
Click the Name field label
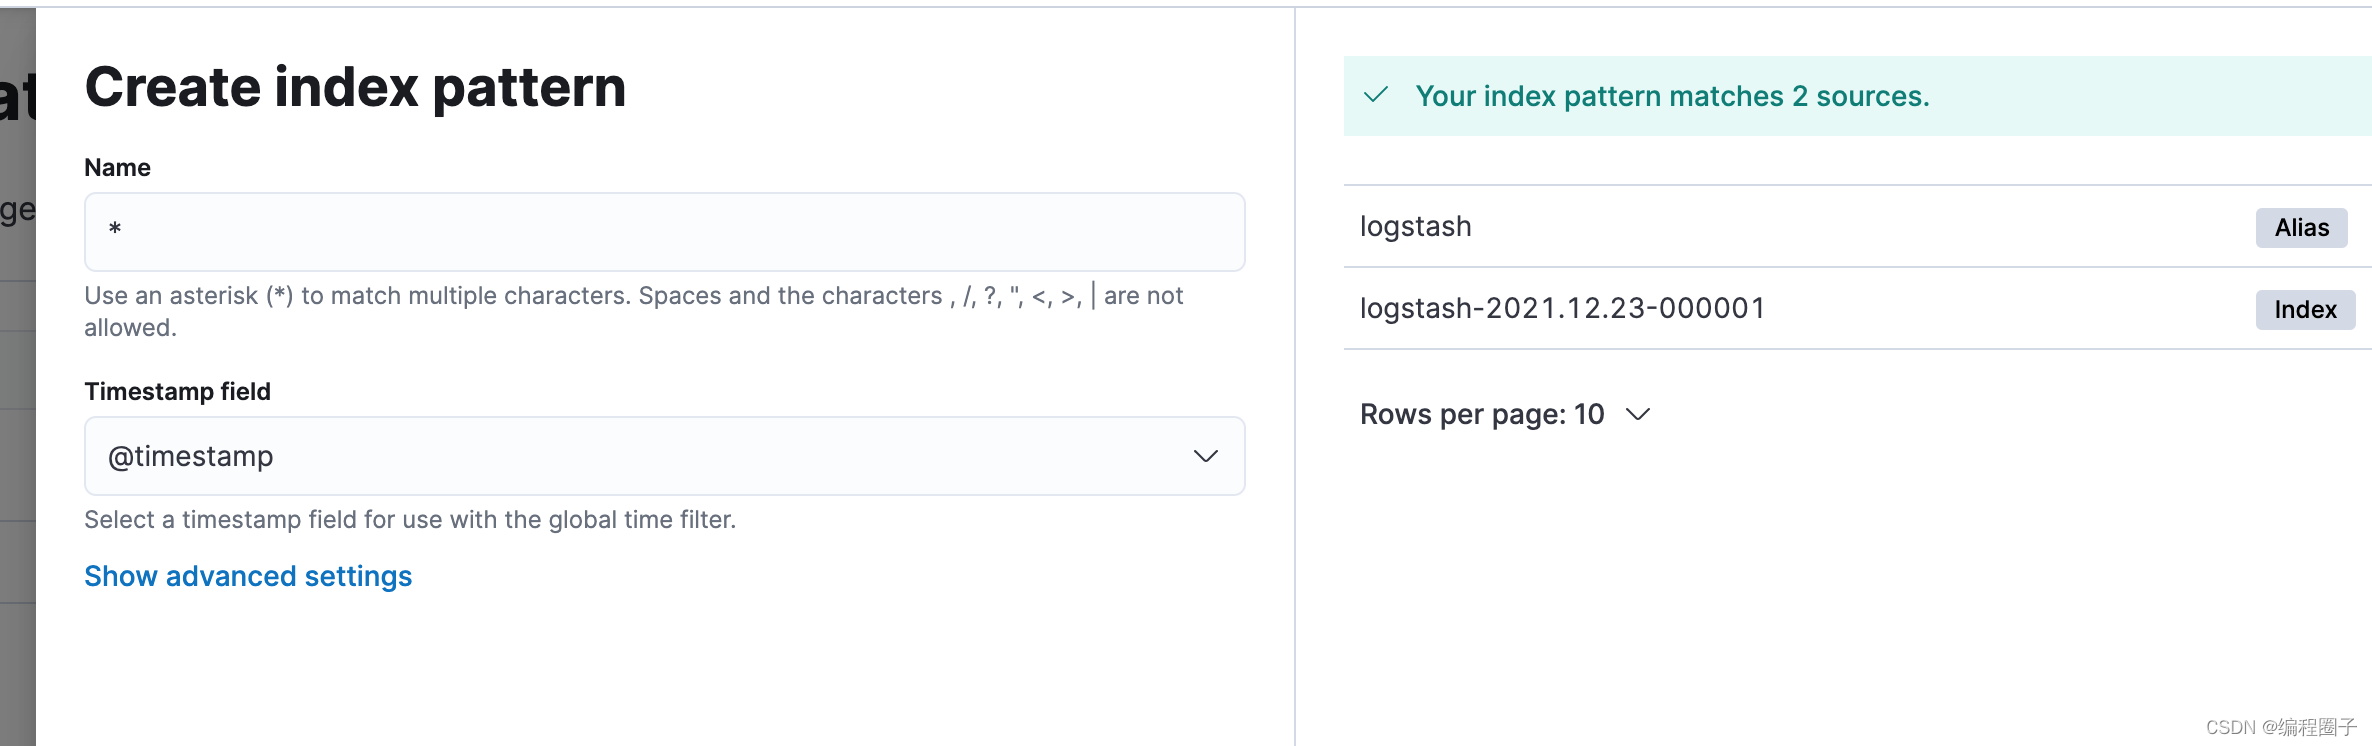tap(117, 168)
